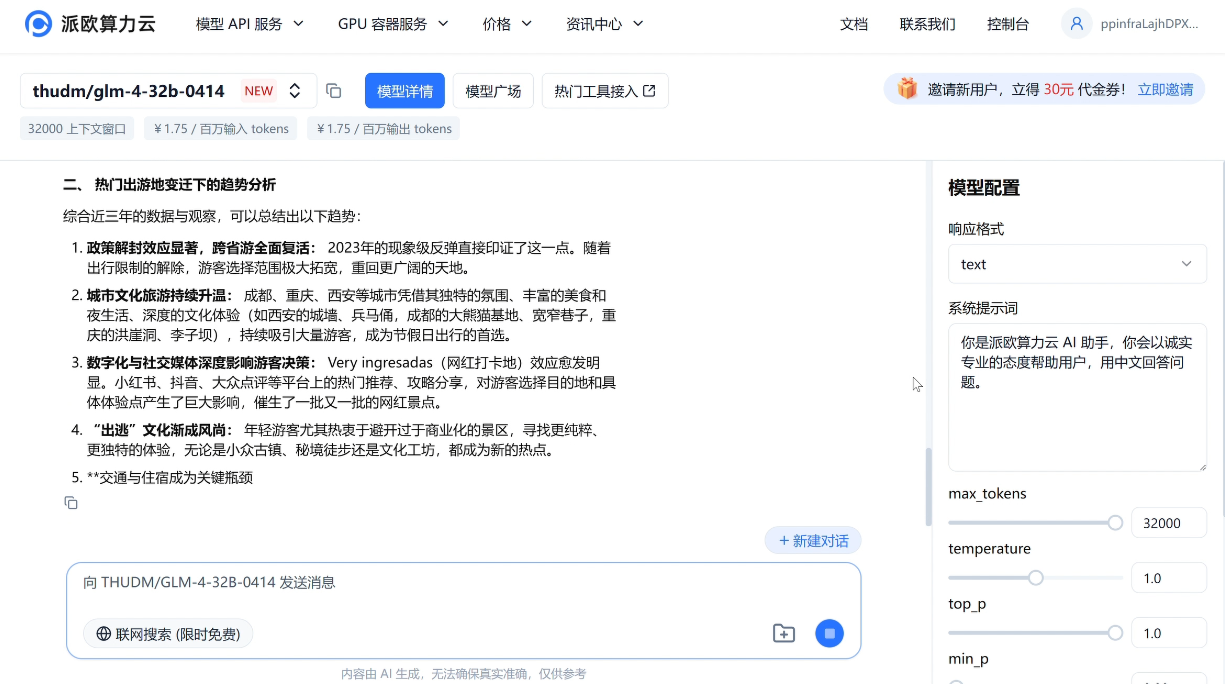
Task: Open 热门工具接入 external link
Action: pos(605,91)
